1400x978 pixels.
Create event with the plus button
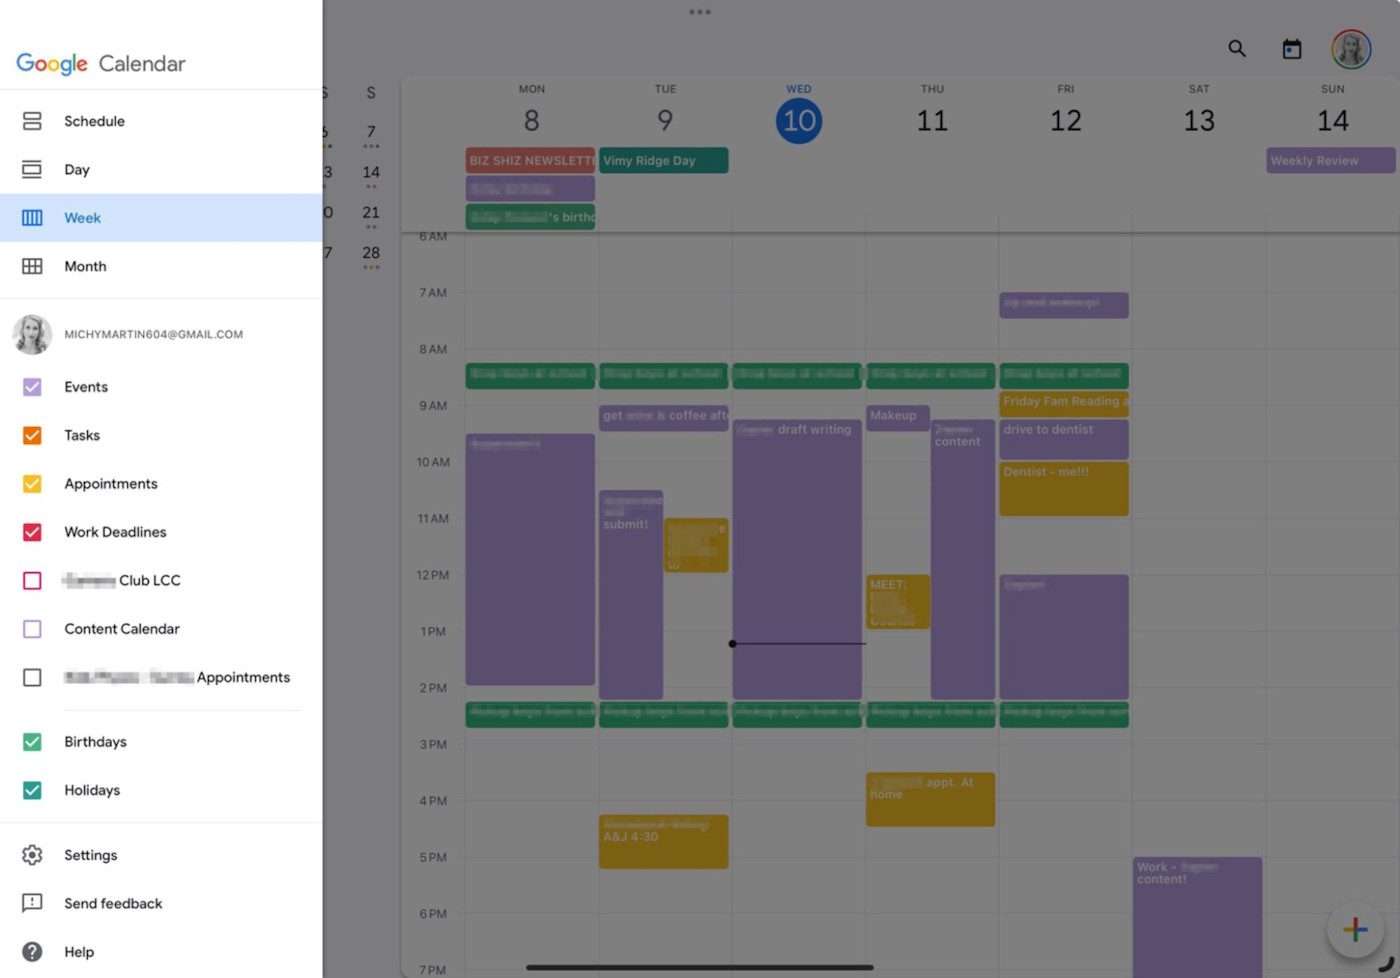pos(1355,929)
